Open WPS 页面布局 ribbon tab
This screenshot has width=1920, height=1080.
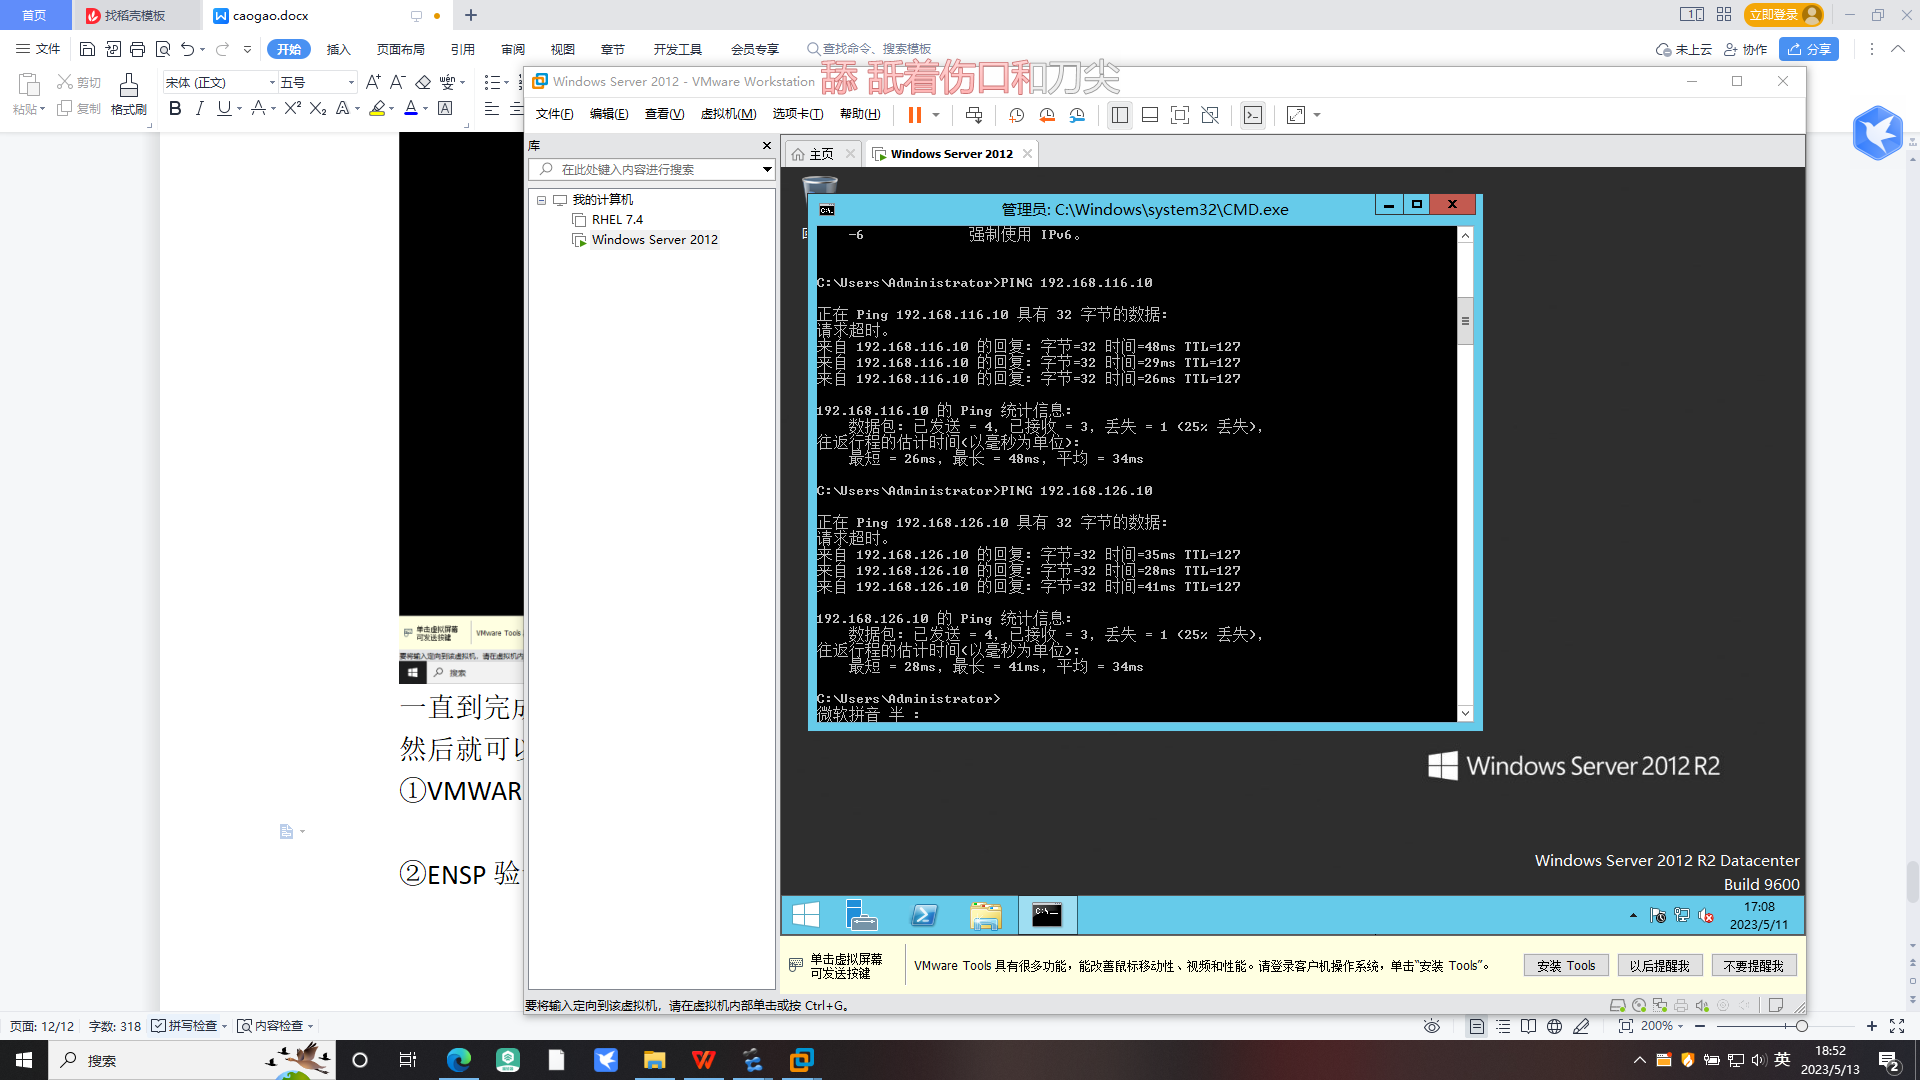coord(400,49)
